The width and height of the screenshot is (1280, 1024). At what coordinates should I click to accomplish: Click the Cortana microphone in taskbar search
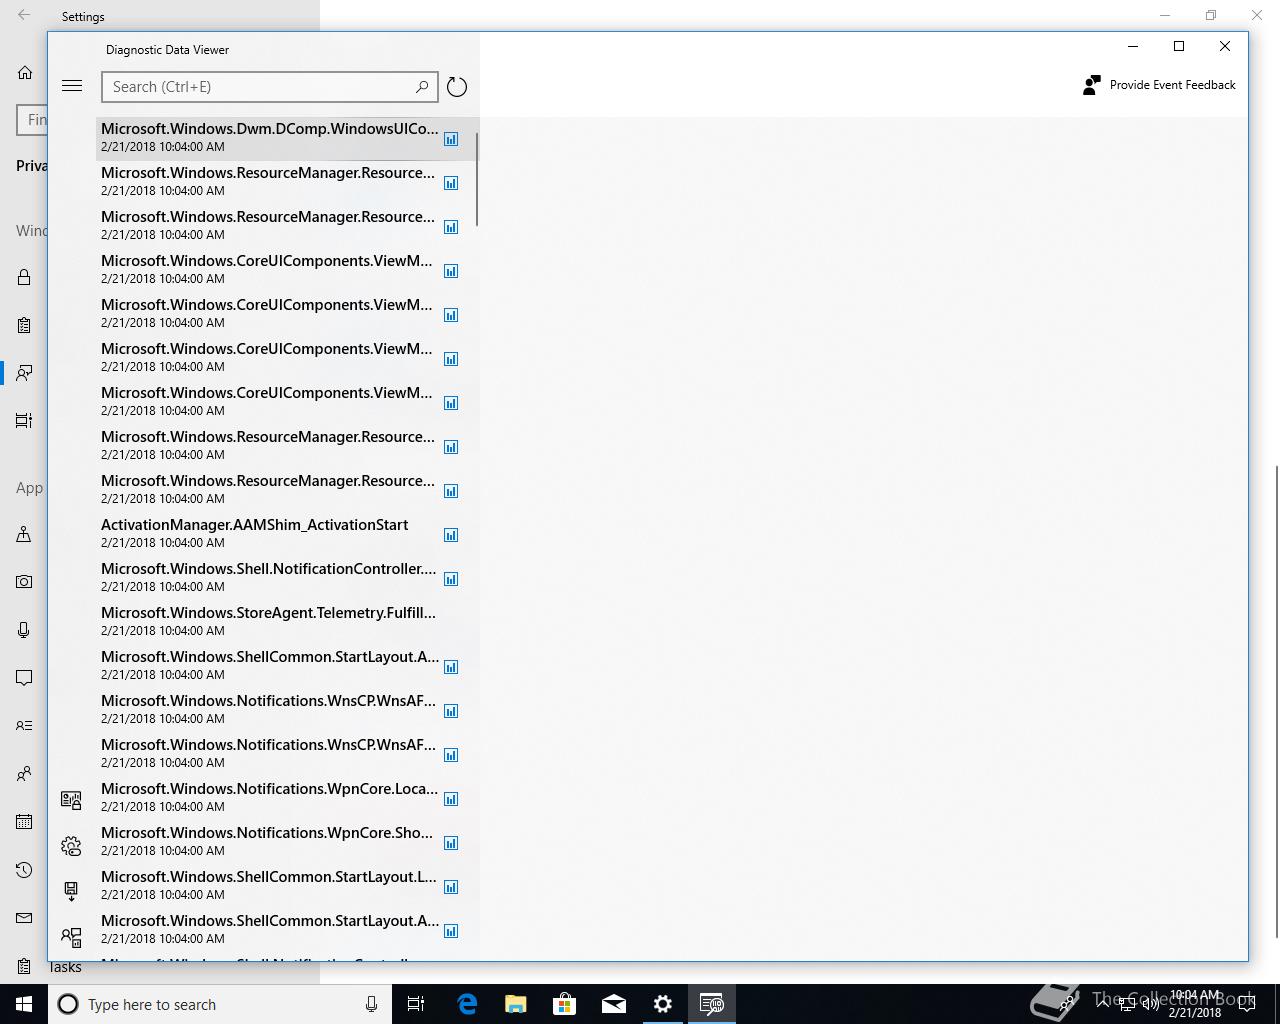pos(371,1004)
